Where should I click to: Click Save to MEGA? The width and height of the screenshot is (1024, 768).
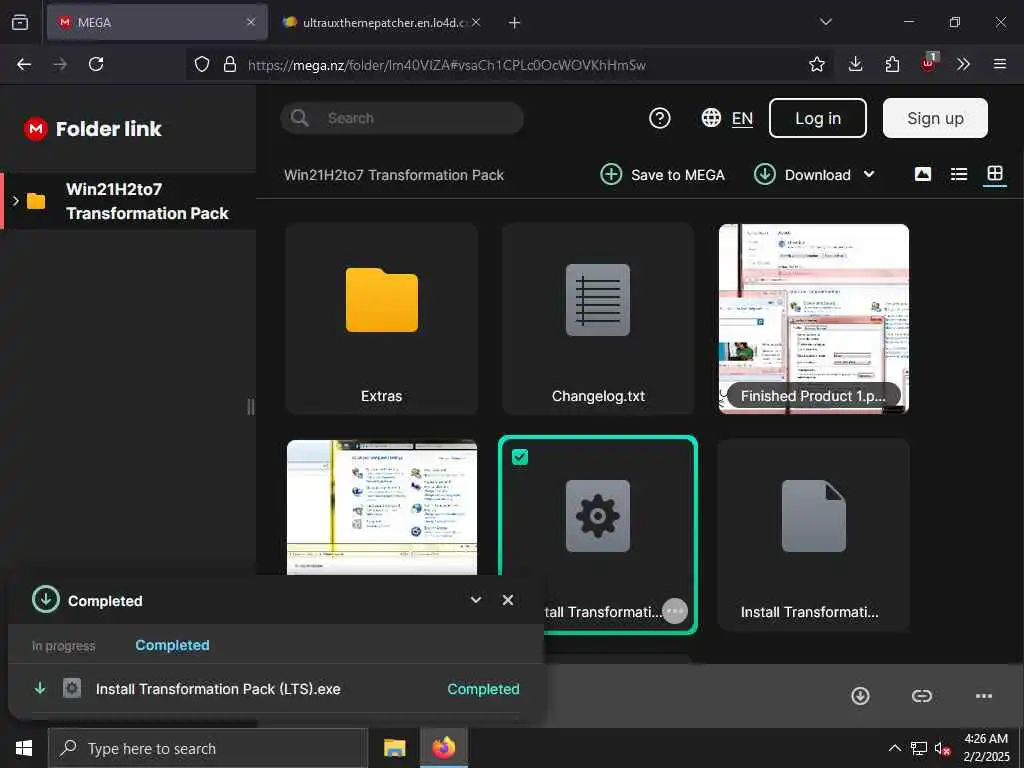[x=662, y=174]
